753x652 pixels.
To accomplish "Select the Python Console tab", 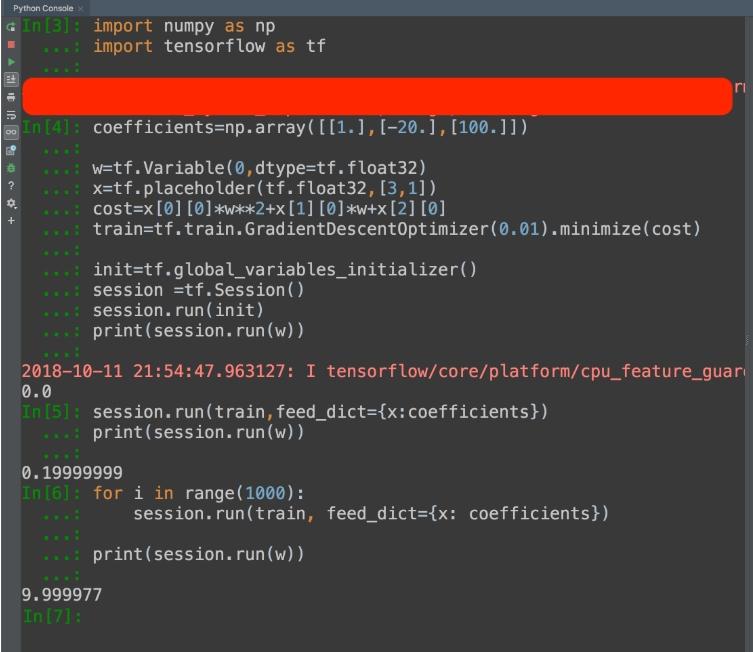I will coord(43,8).
